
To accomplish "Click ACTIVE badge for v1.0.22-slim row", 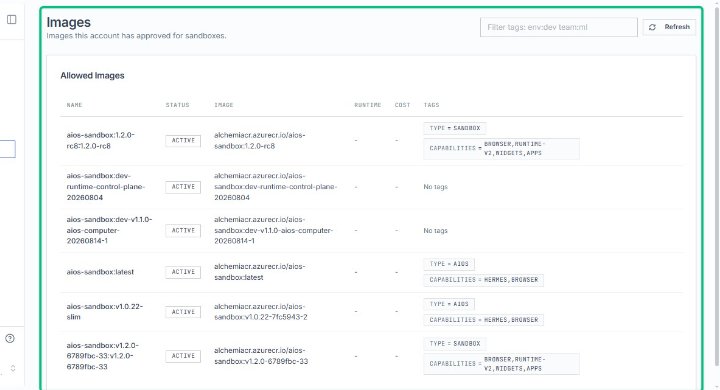I will 183,312.
